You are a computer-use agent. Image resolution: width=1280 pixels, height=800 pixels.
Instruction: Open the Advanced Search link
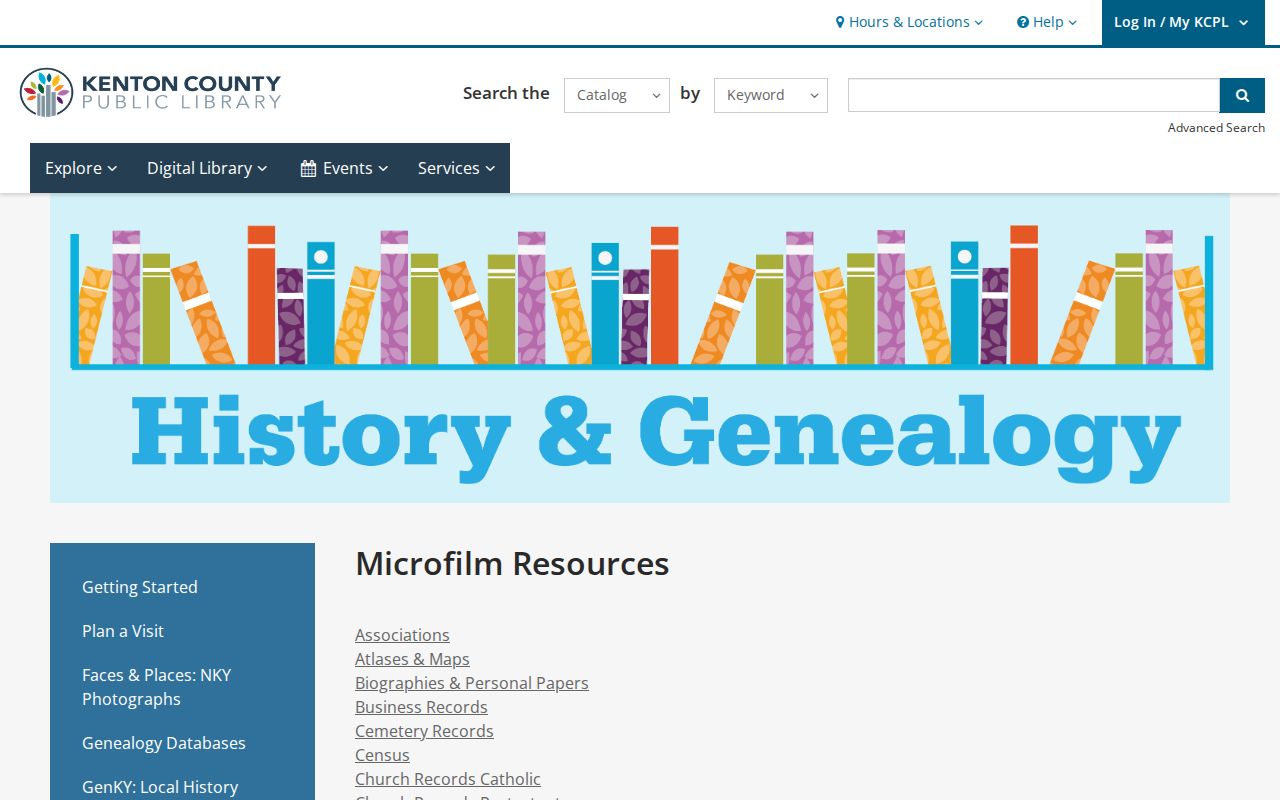pyautogui.click(x=1216, y=128)
